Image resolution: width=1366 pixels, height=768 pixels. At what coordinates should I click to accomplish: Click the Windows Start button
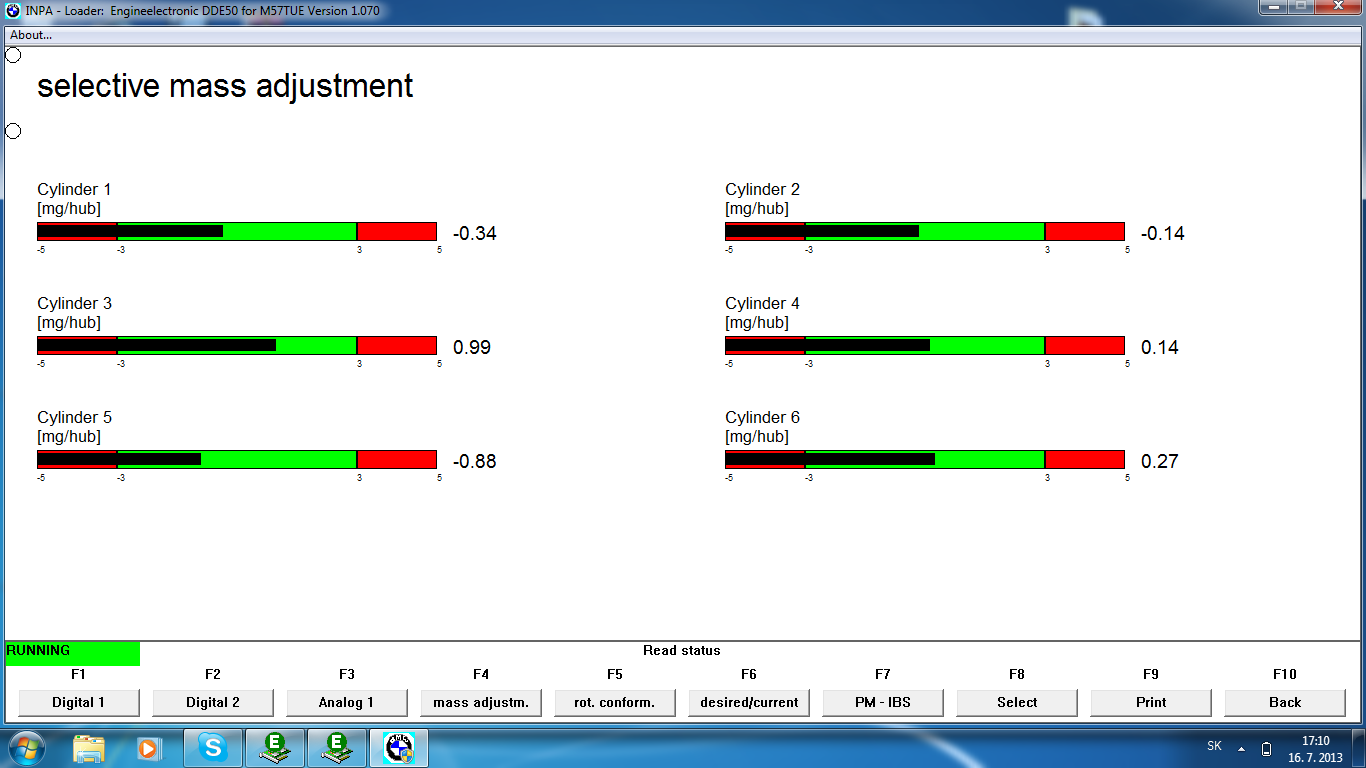pos(26,748)
